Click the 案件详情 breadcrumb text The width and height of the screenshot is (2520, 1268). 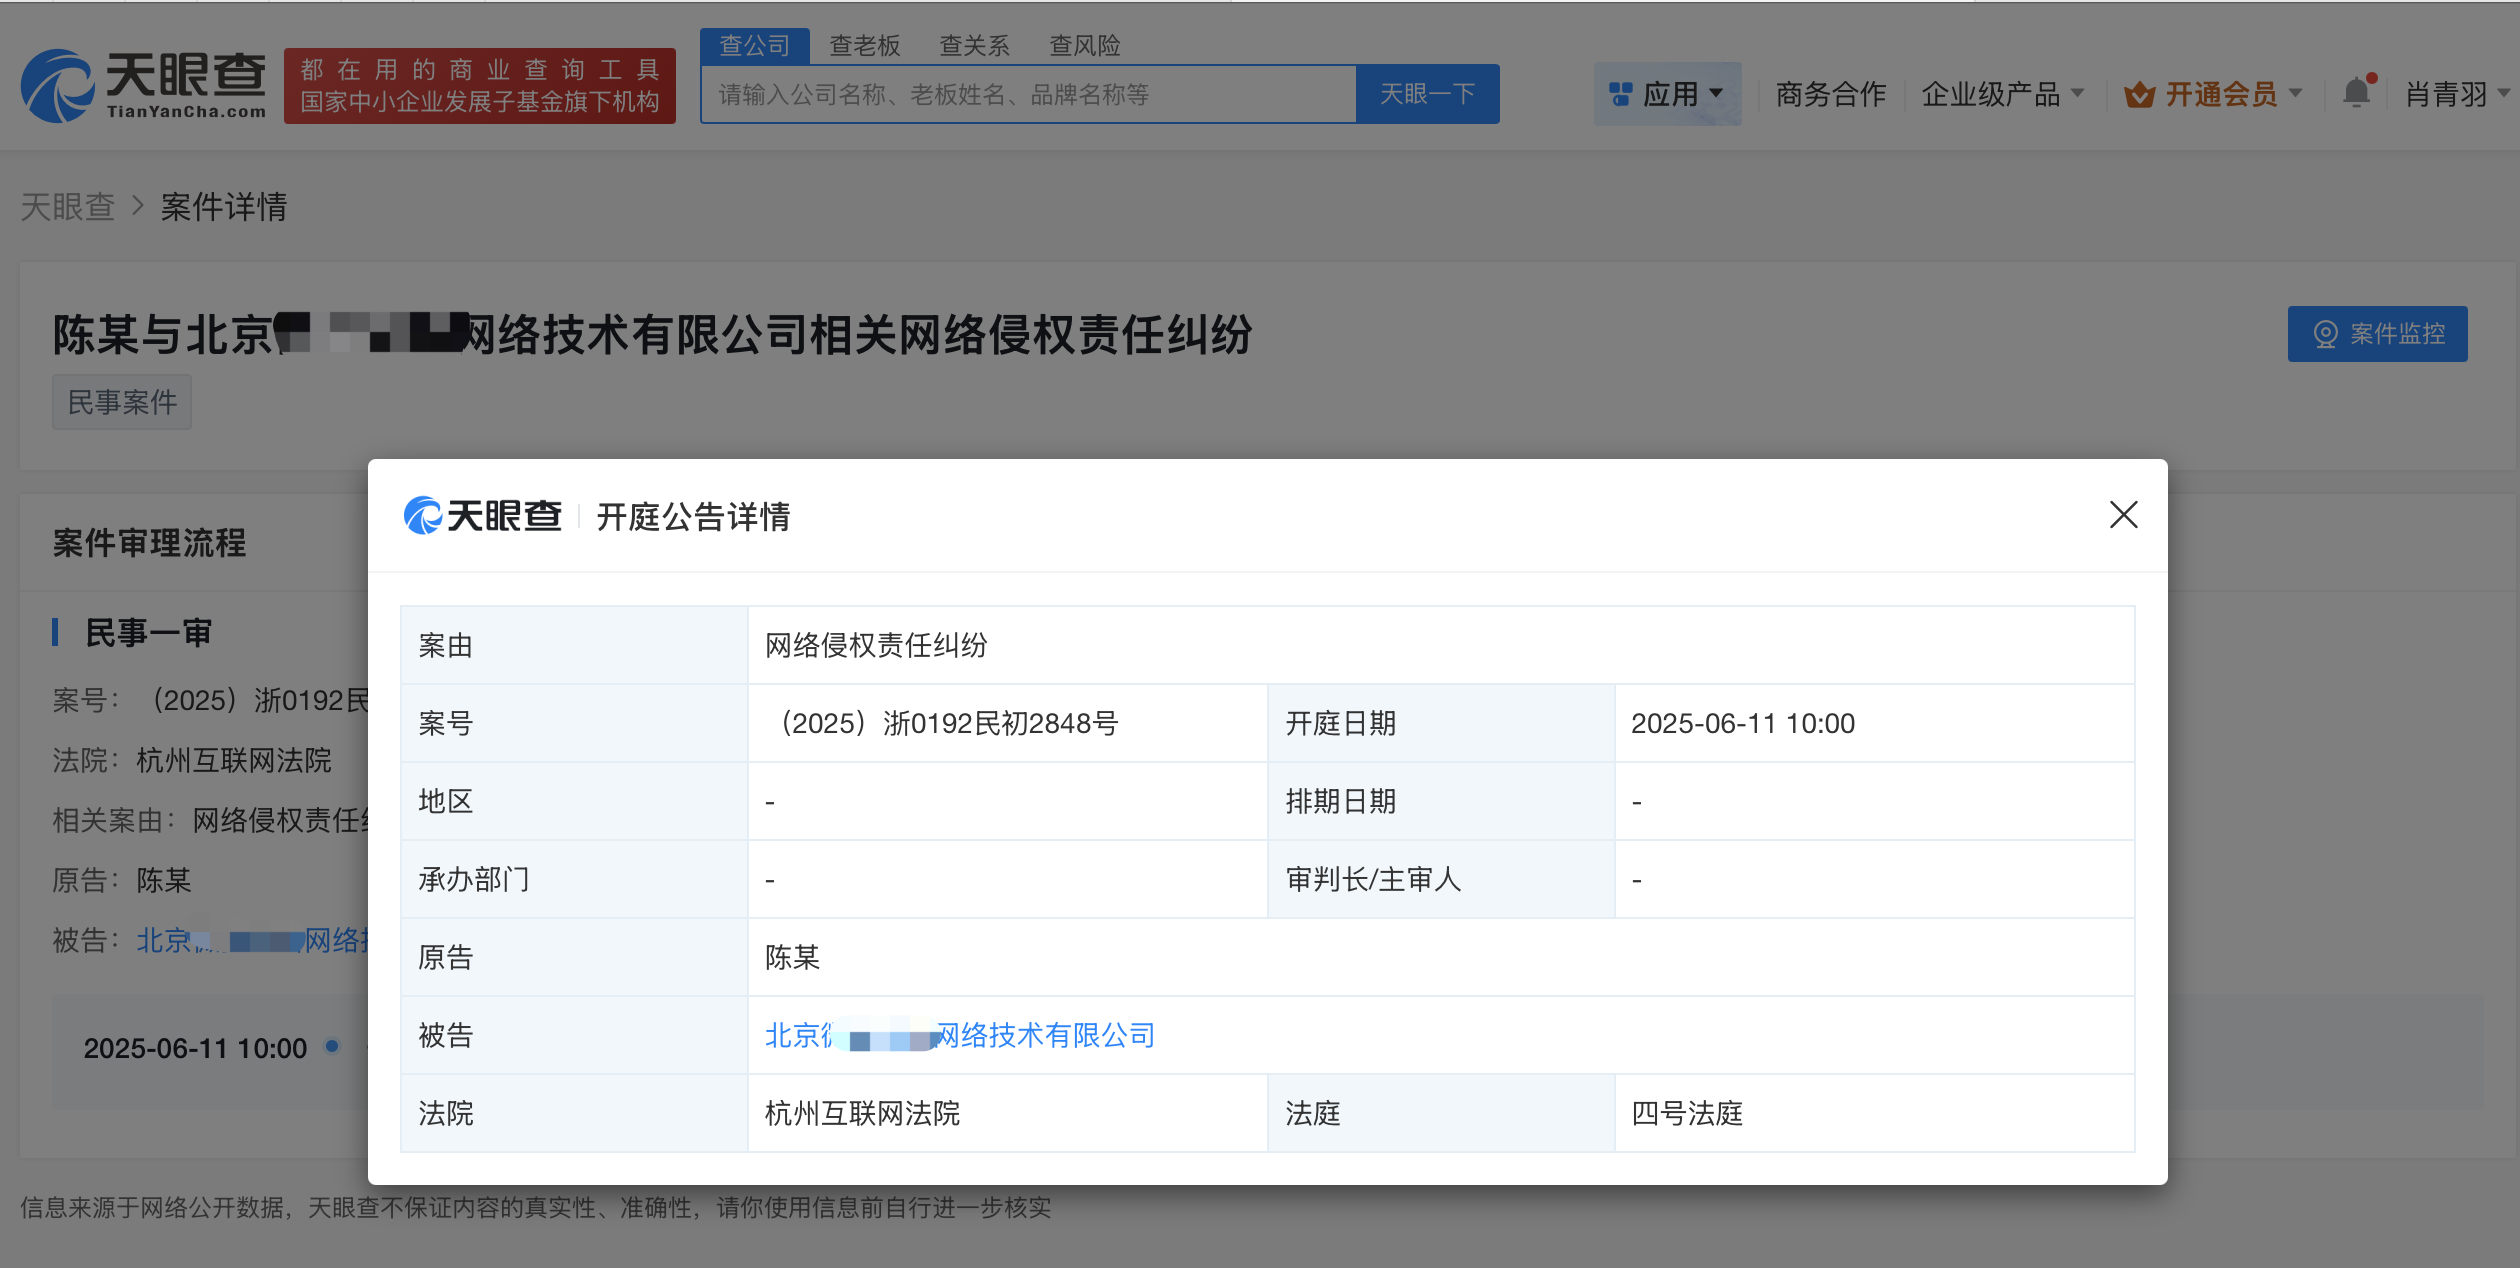tap(224, 207)
